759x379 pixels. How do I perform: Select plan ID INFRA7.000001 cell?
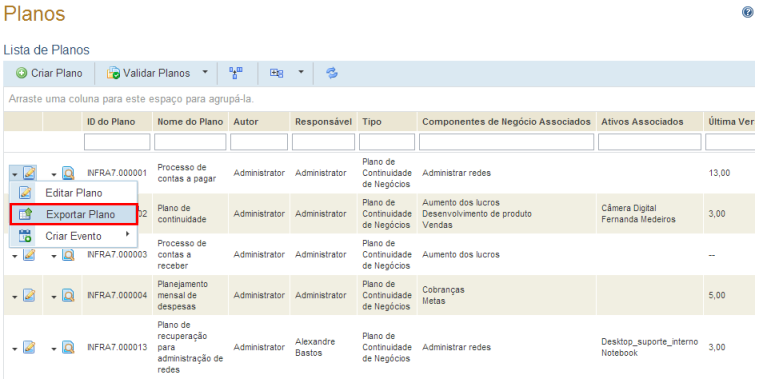tap(117, 173)
